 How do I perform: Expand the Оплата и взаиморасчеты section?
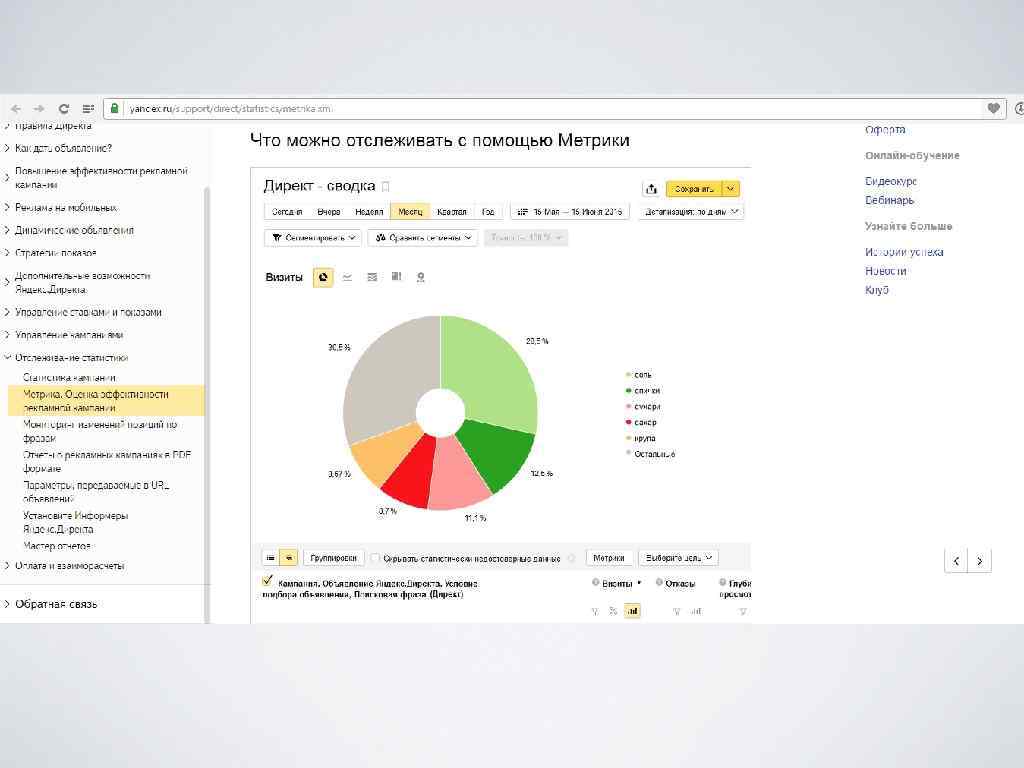[x=7, y=566]
